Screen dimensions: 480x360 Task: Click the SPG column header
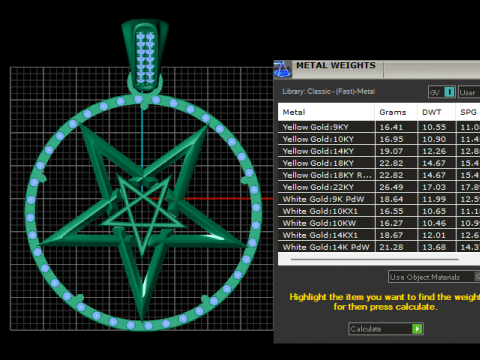(x=468, y=112)
